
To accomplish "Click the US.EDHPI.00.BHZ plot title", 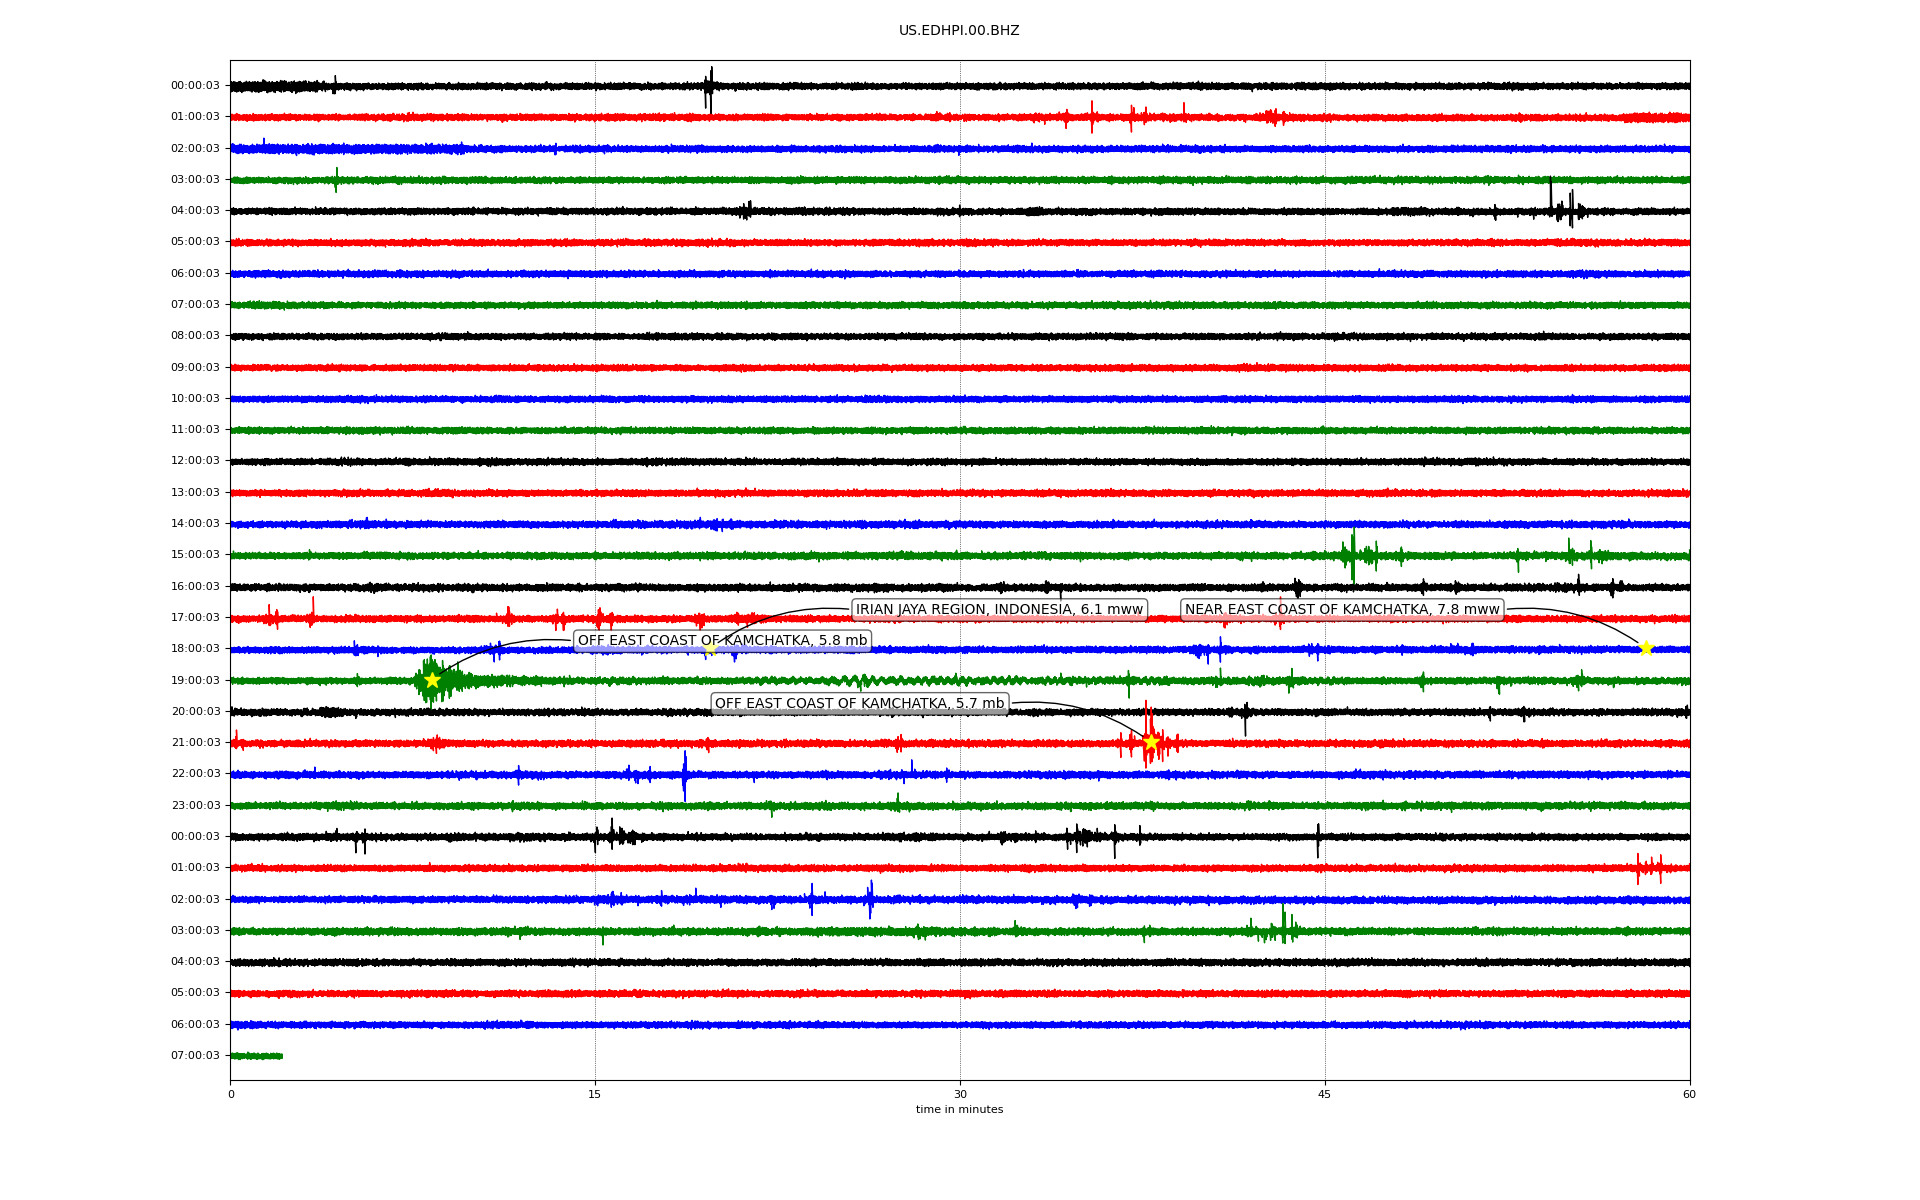I will (959, 31).
